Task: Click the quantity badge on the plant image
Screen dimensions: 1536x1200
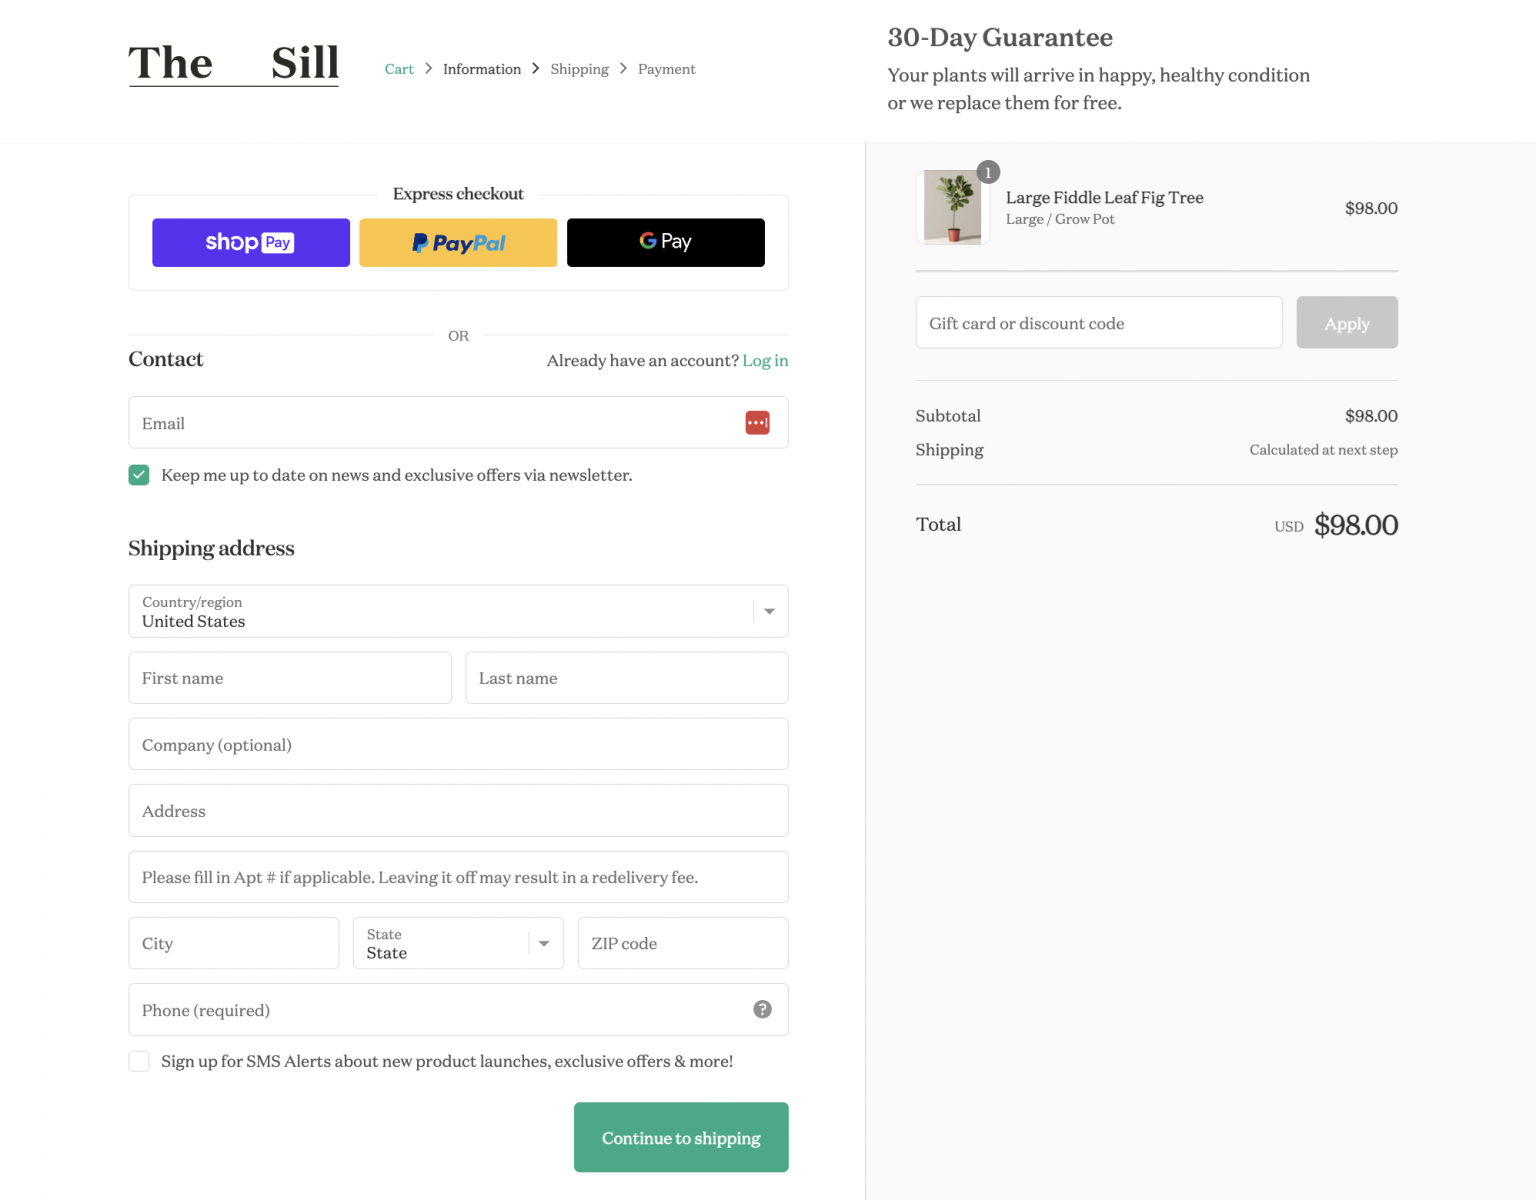Action: pos(988,172)
